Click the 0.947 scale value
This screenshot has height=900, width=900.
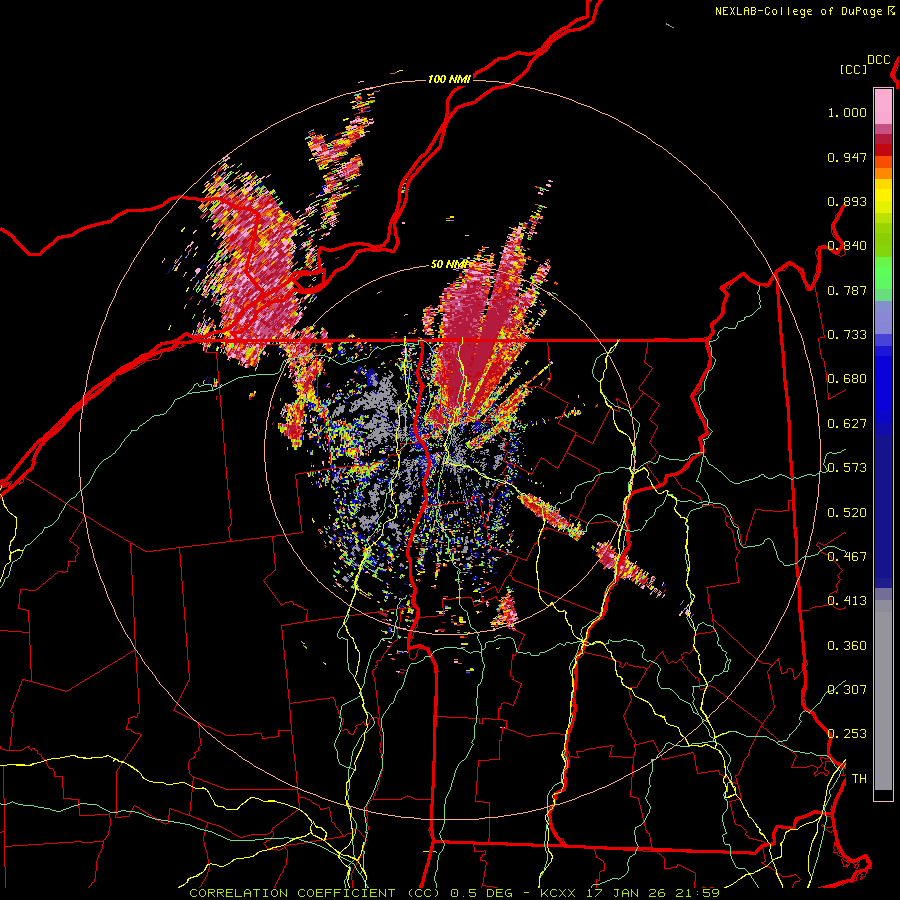point(847,157)
